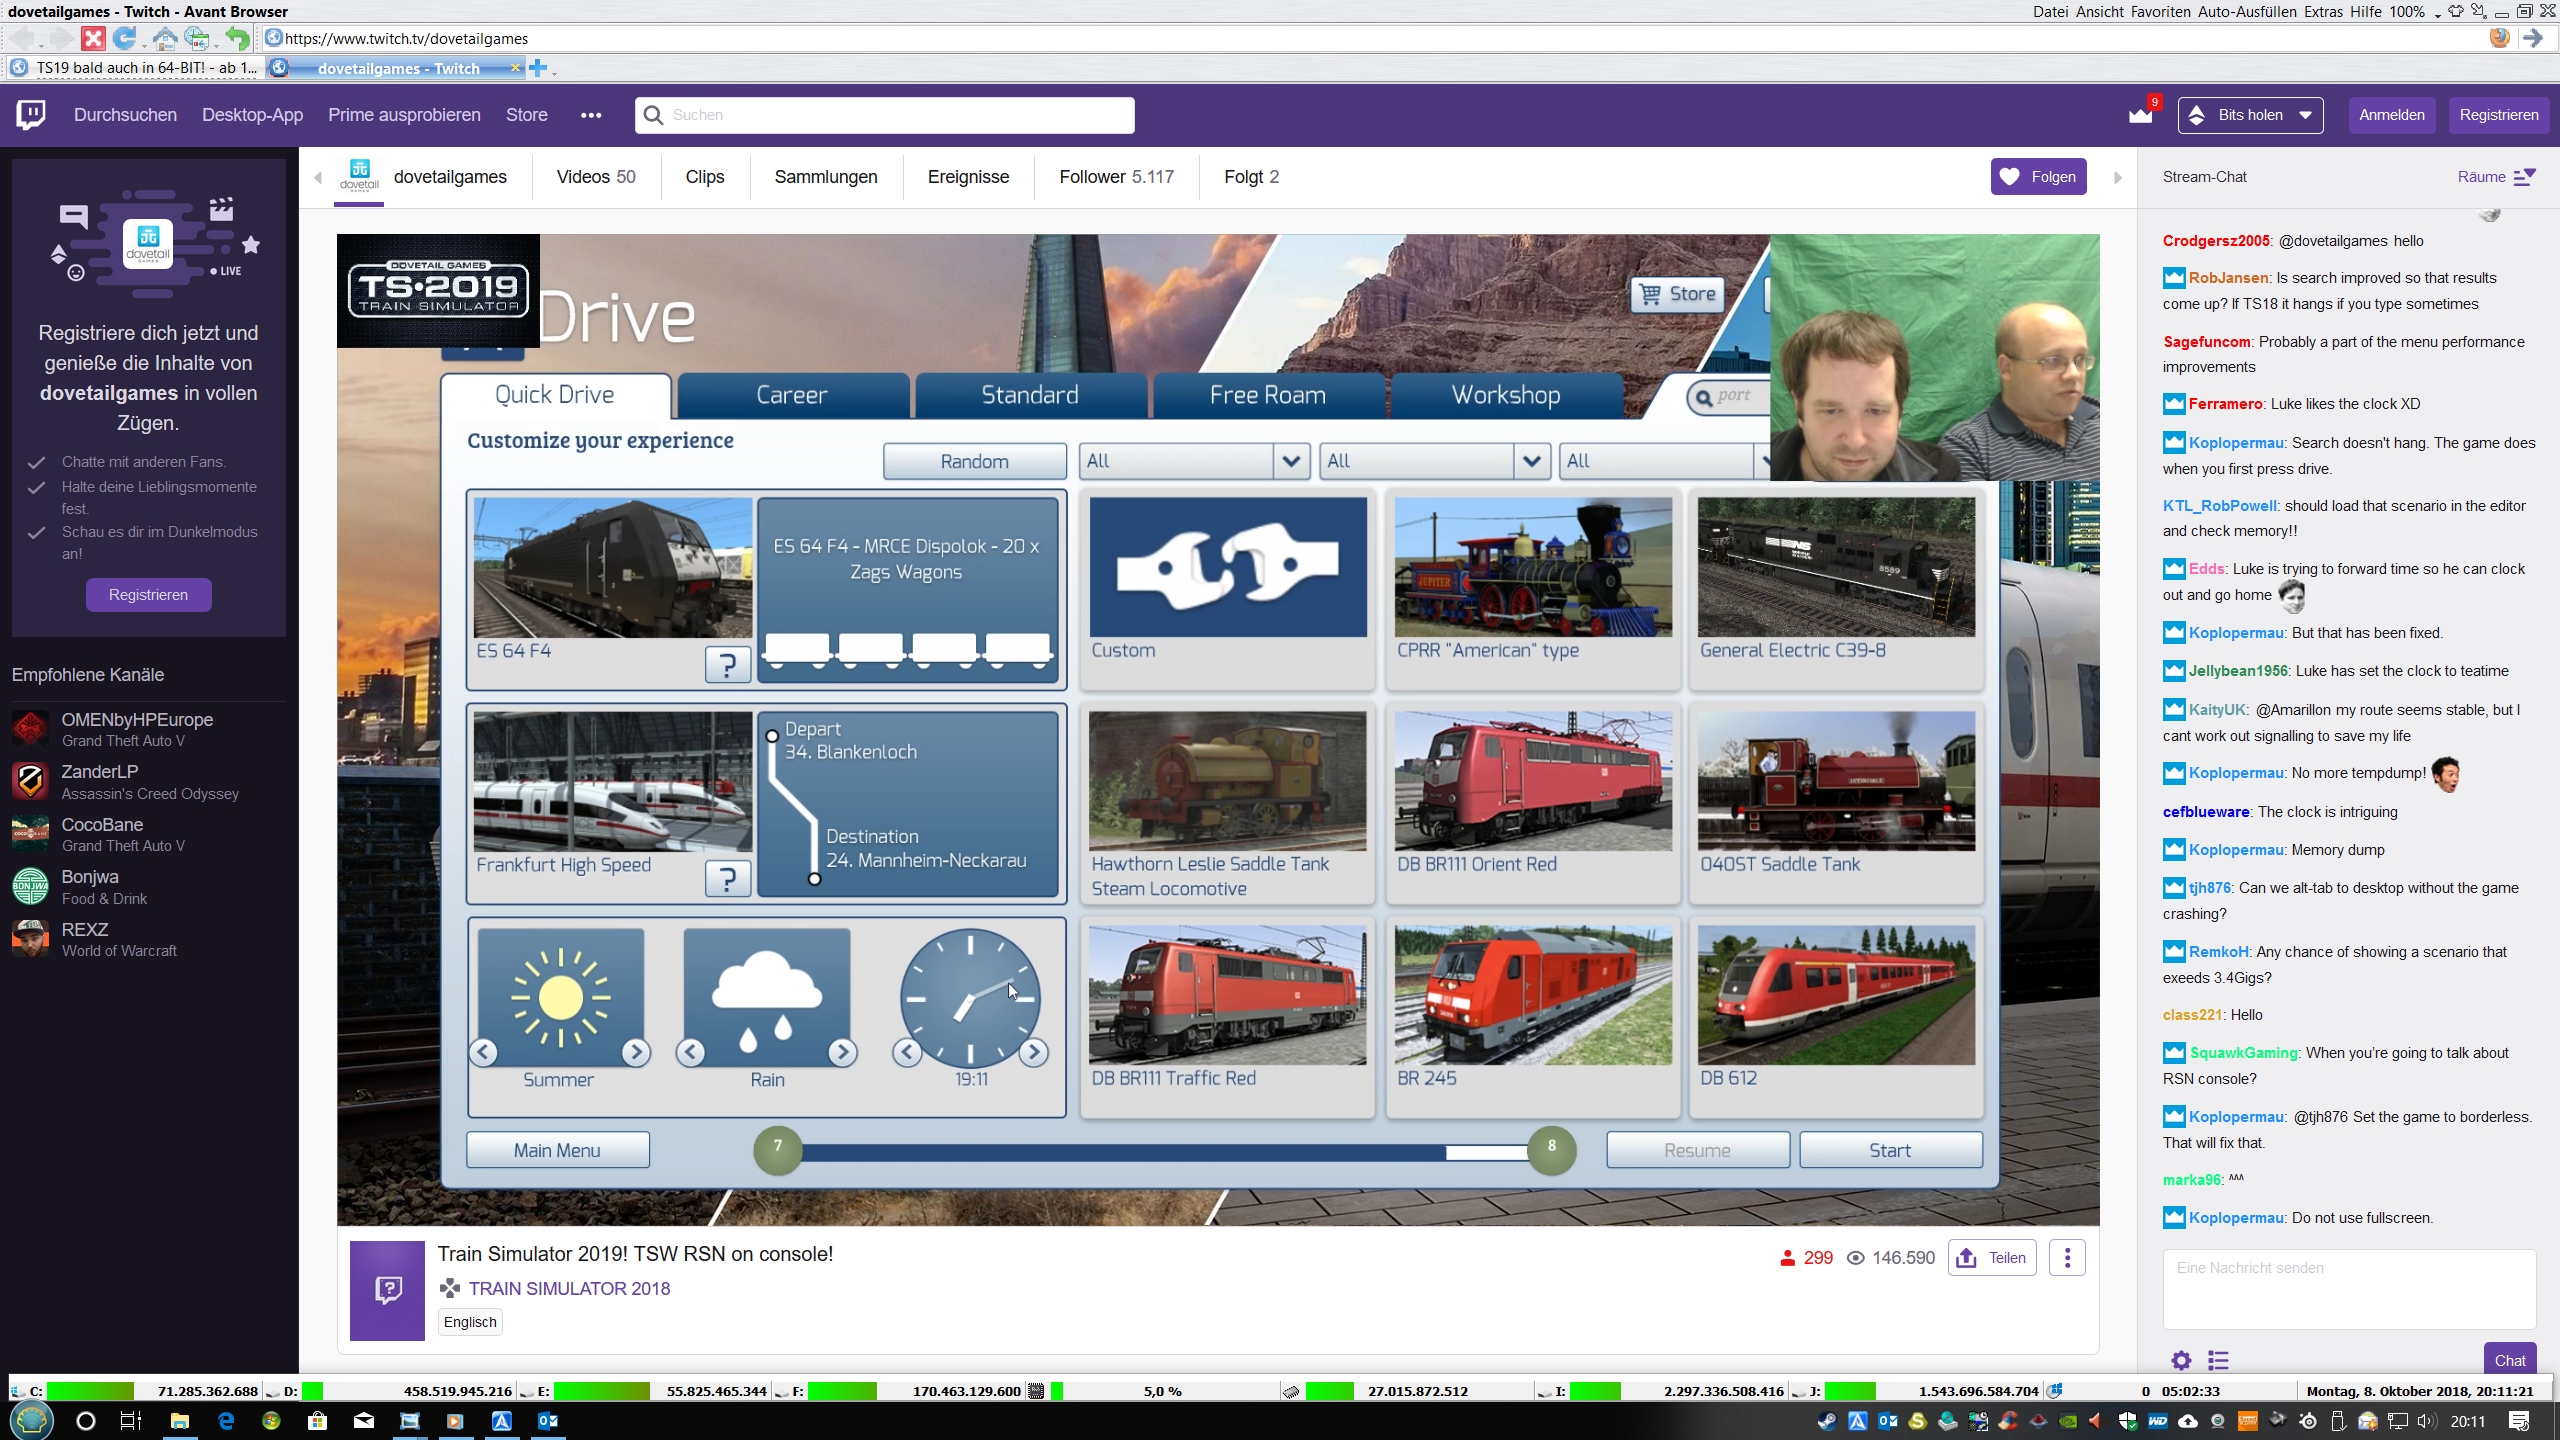Return to Main Menu
Viewport: 2560px width, 1440px height.
point(557,1150)
